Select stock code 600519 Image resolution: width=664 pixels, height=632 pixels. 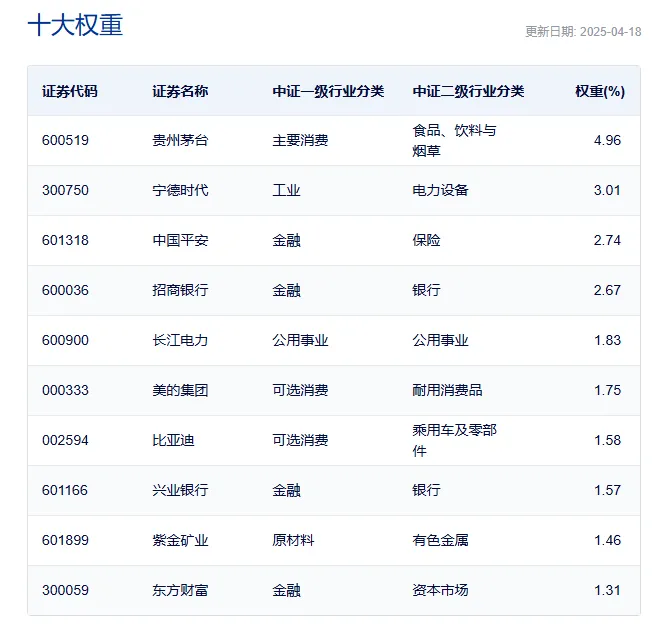pyautogui.click(x=65, y=140)
